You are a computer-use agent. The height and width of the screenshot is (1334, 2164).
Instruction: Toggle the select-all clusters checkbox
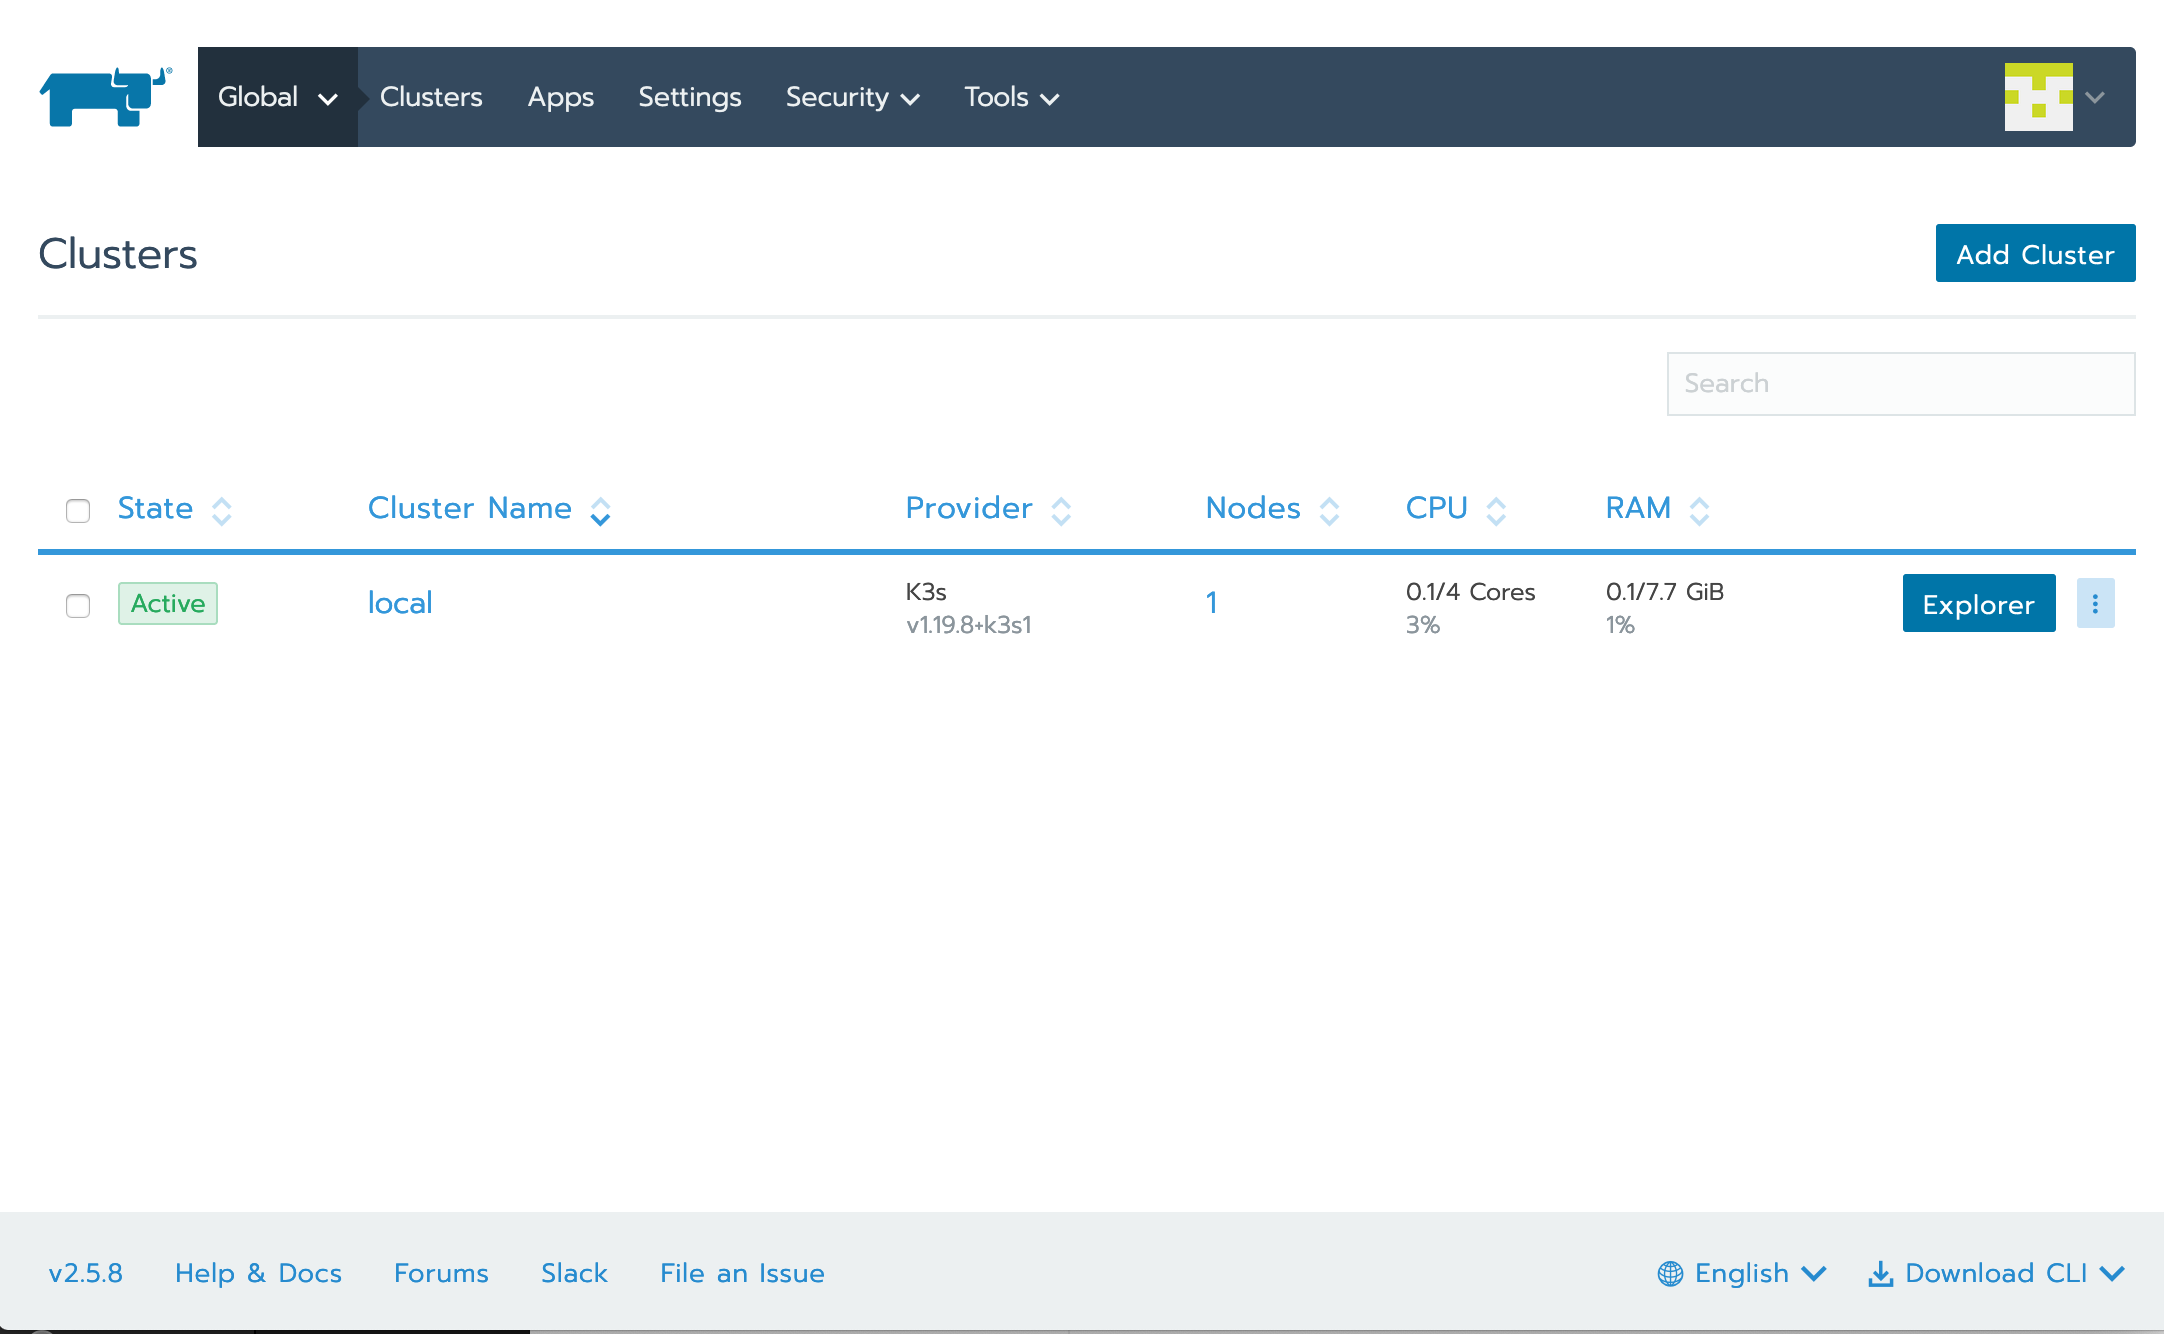78,511
